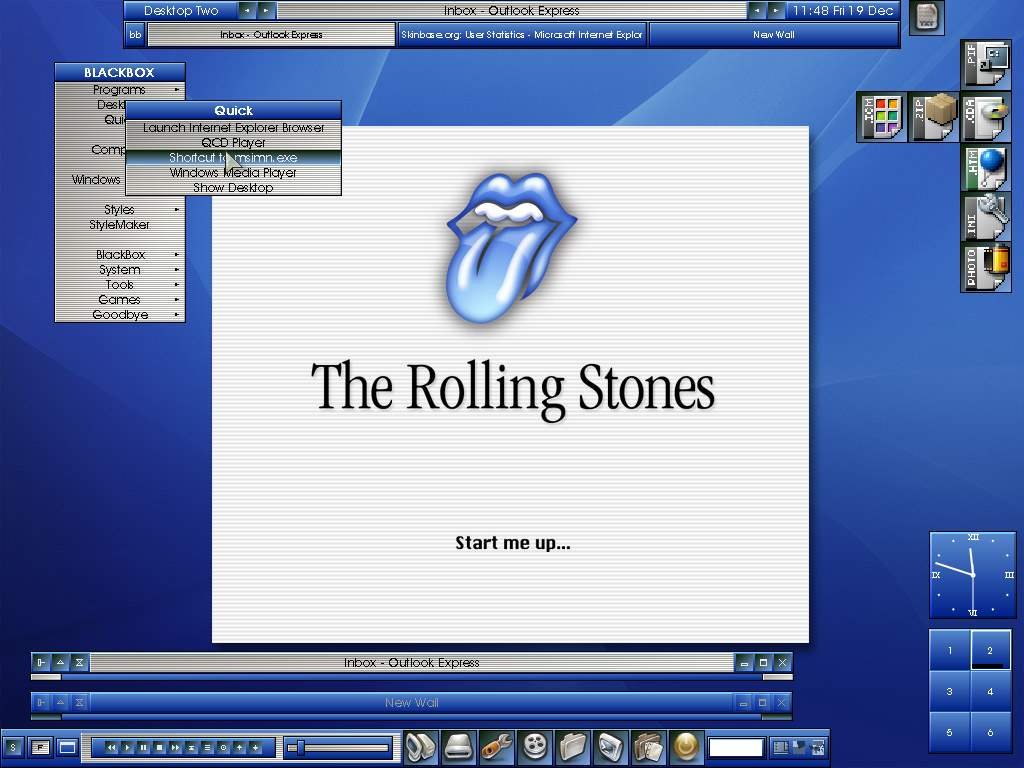Click the 11:48 Fri 19 Dec clock text
Screen dimensions: 1024x768
pos(842,10)
